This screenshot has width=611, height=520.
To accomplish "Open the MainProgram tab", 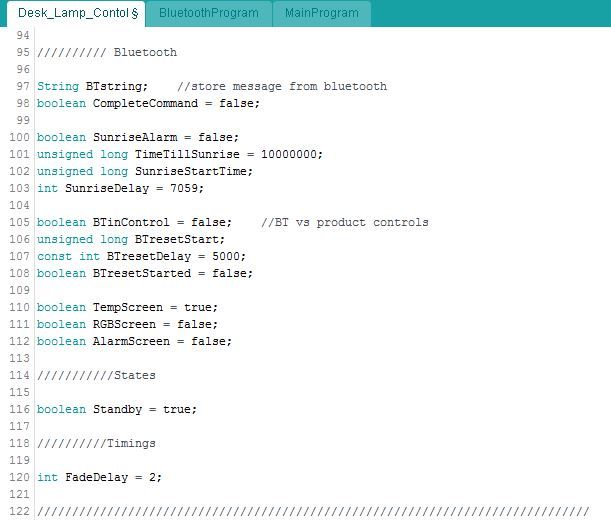I will (x=321, y=14).
